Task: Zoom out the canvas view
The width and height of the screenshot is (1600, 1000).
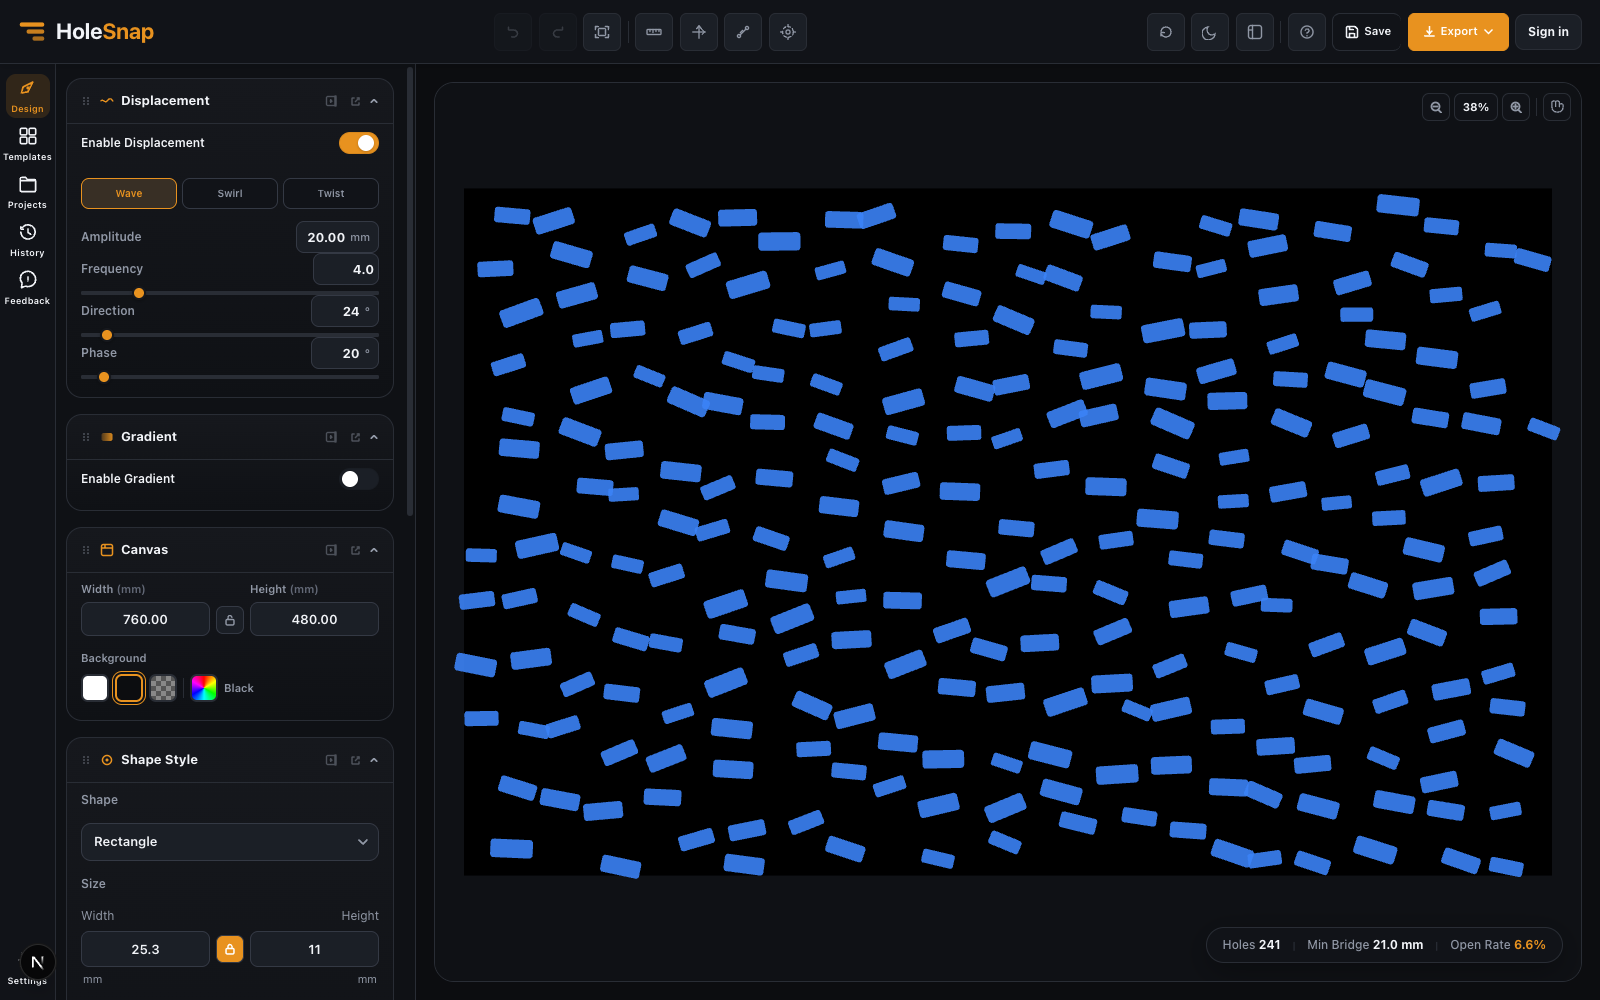Action: (1436, 107)
